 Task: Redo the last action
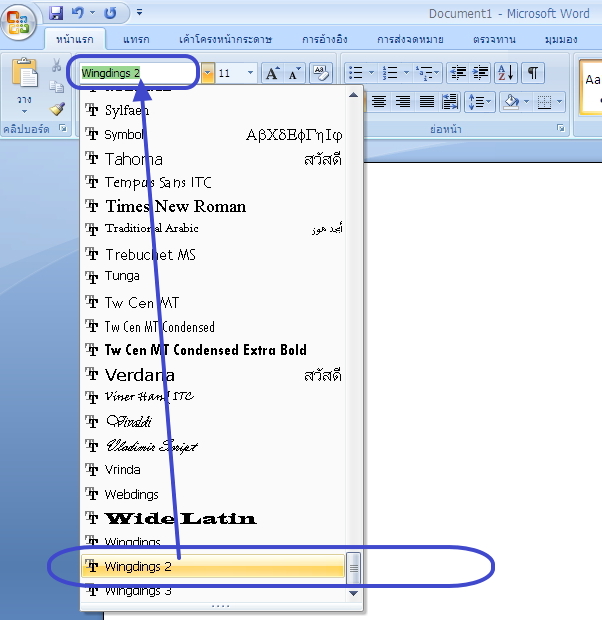point(110,13)
